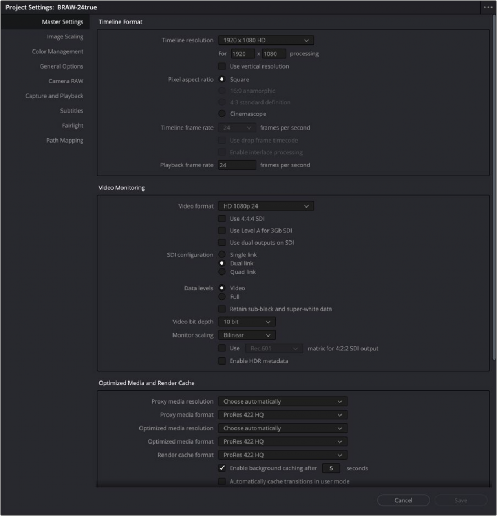
Task: Expand the Timeline resolution dropdown
Action: 266,40
